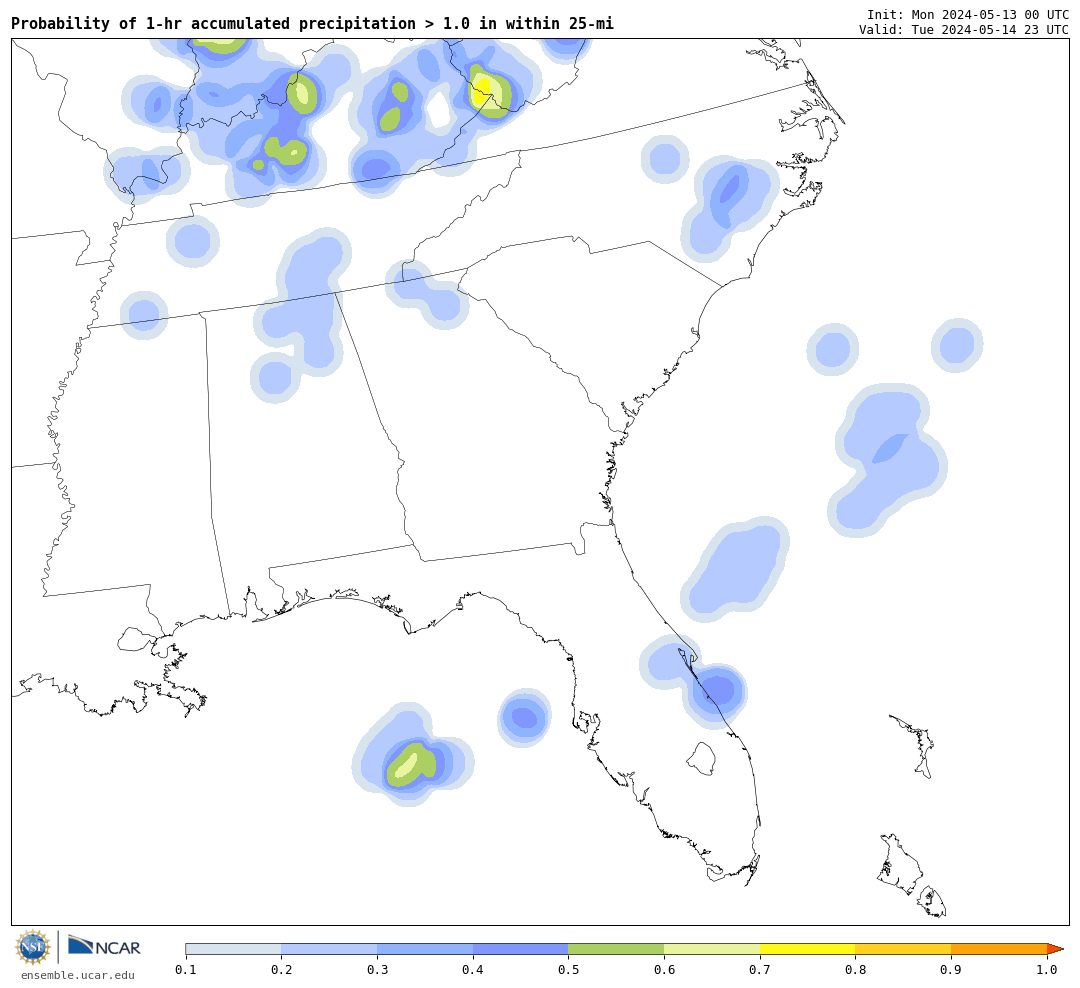Click the 'Valid: Tue 2024-05-14 23 UTC' label
This screenshot has height=988, width=1080.
click(x=964, y=30)
